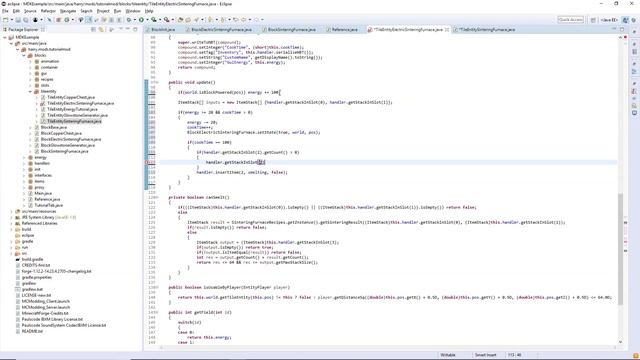Open the Refactor menu
The width and height of the screenshot is (640, 360).
click(x=48, y=11)
